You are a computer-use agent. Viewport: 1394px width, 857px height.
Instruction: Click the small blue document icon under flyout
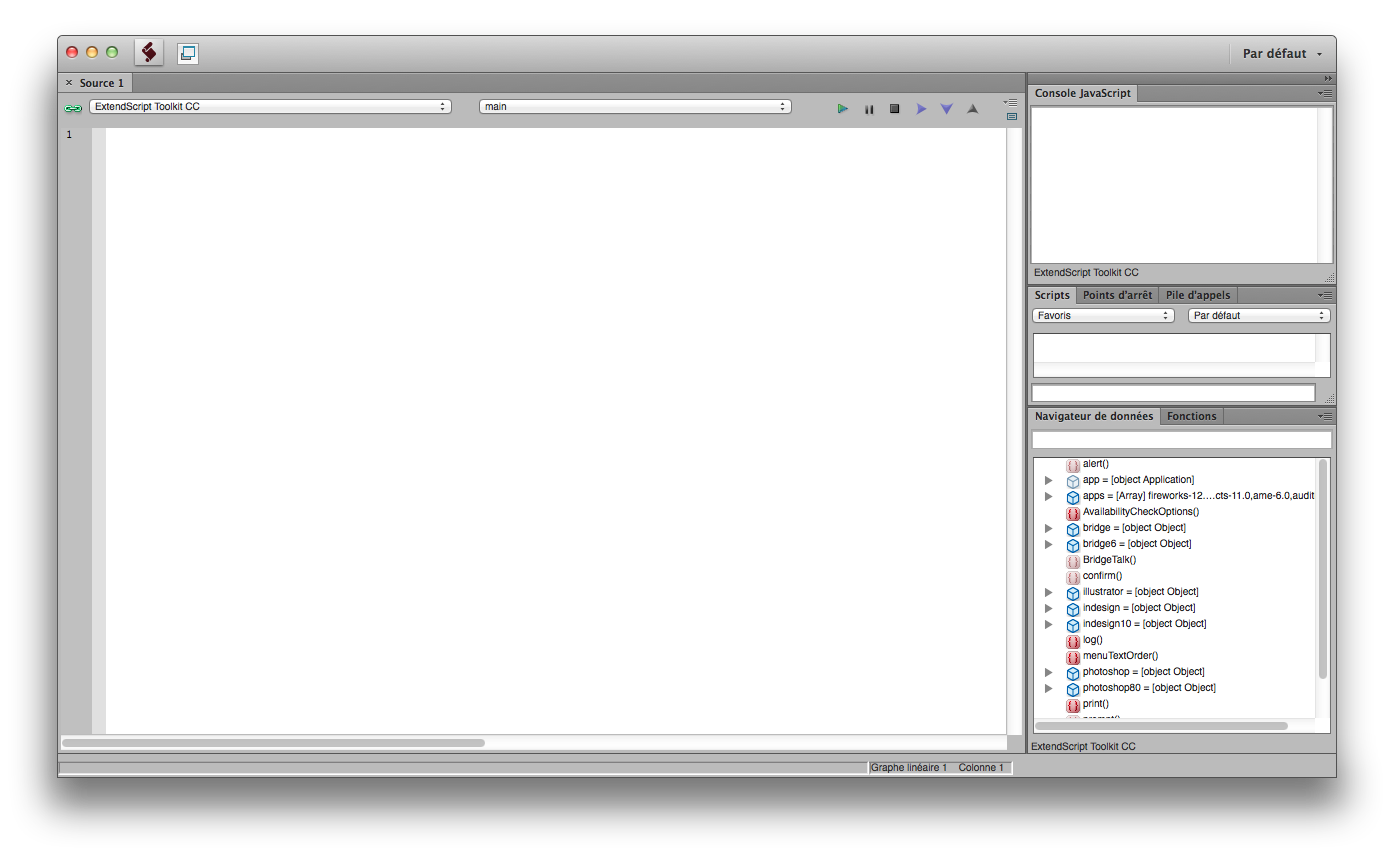1012,116
